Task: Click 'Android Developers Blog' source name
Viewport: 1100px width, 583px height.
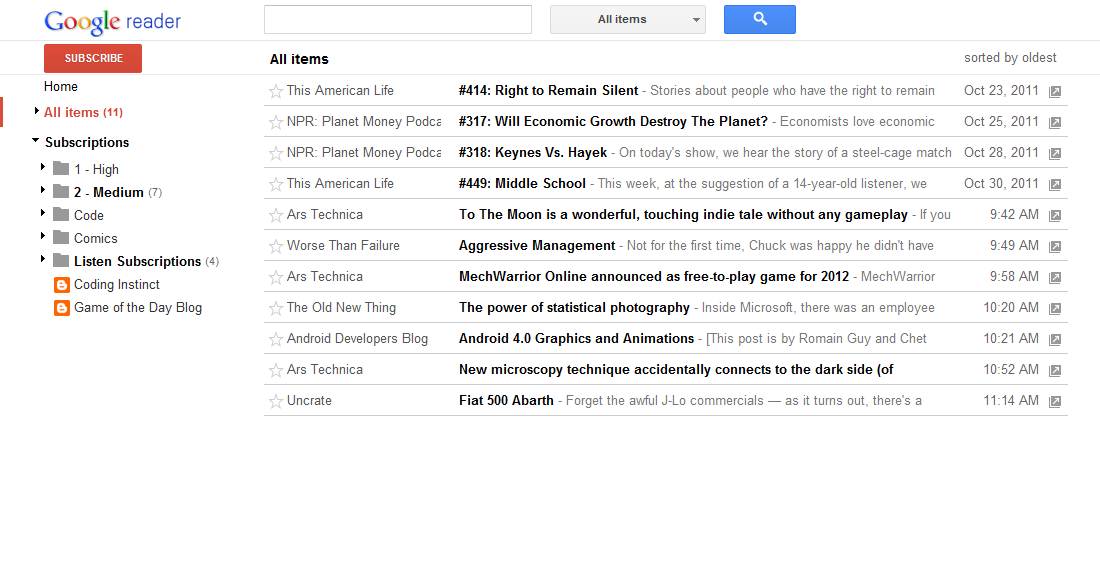Action: click(357, 338)
